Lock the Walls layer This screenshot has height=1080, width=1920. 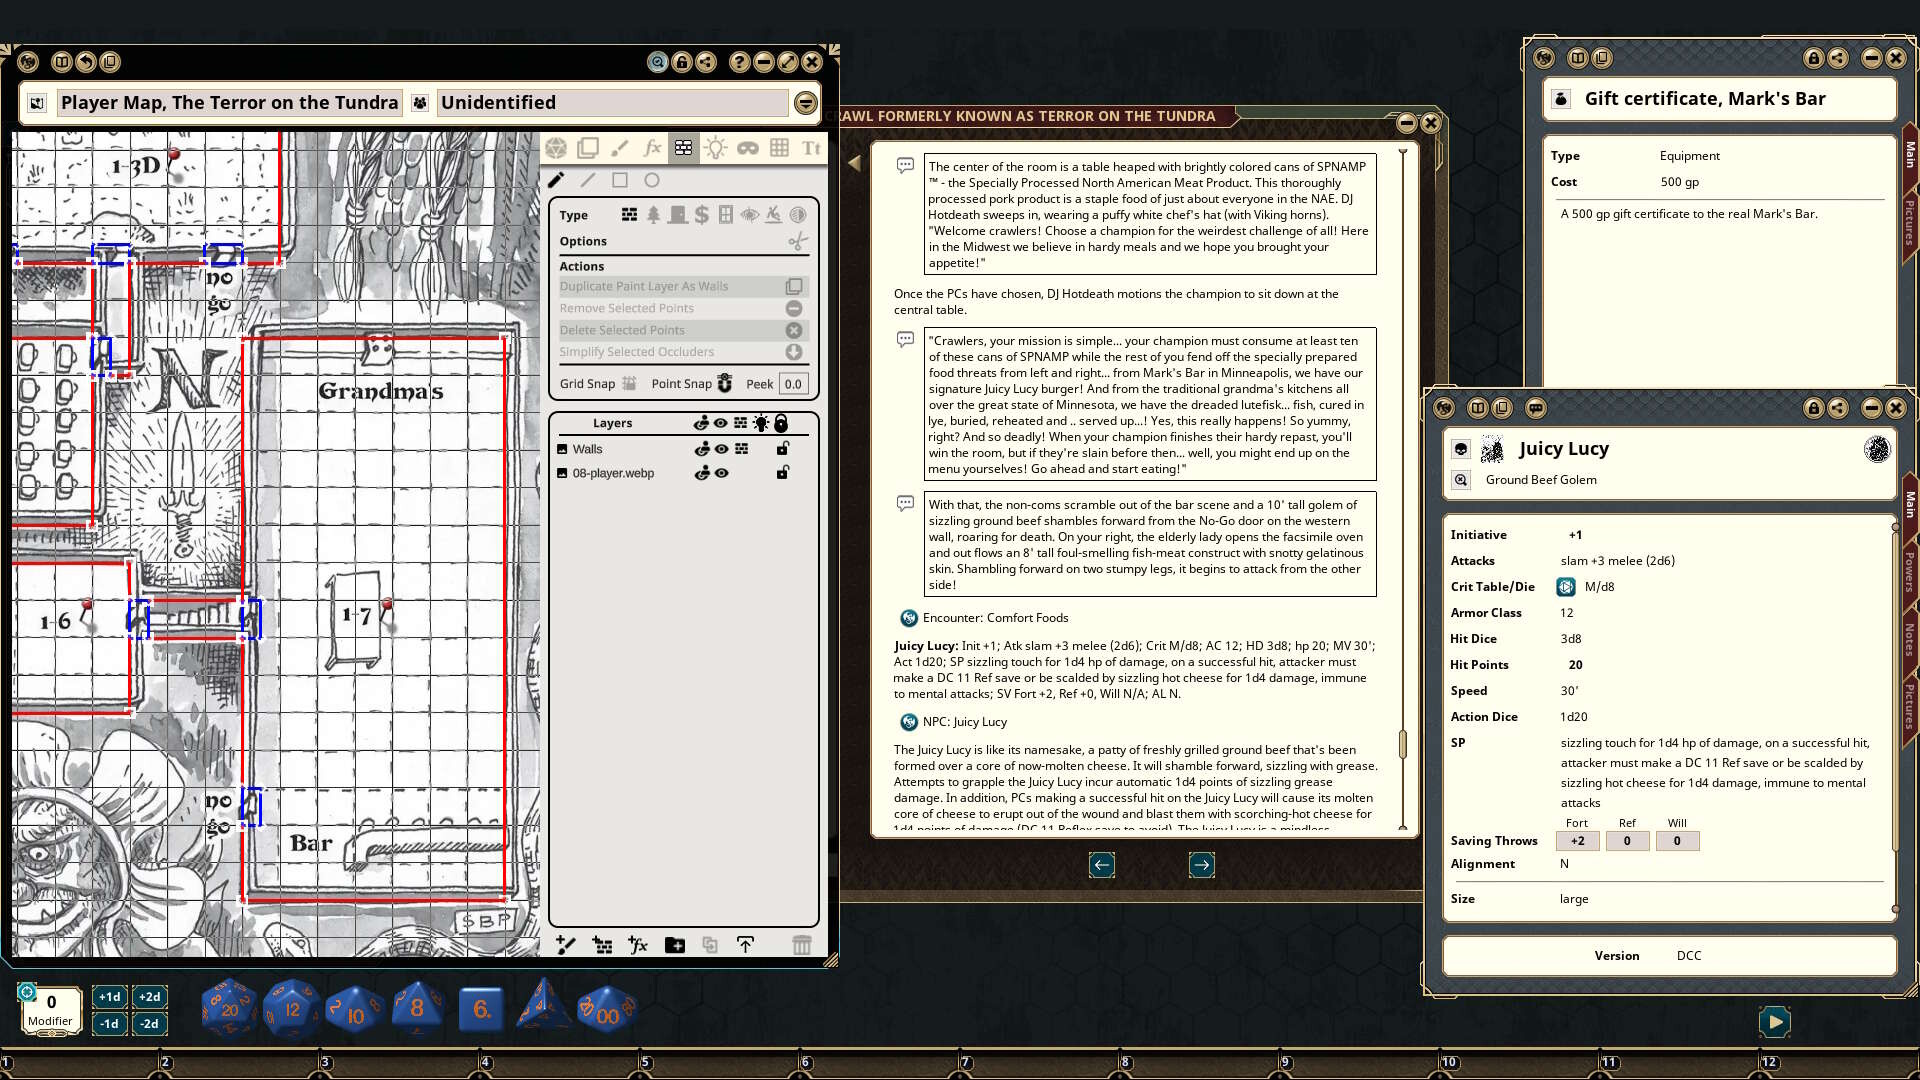[783, 449]
